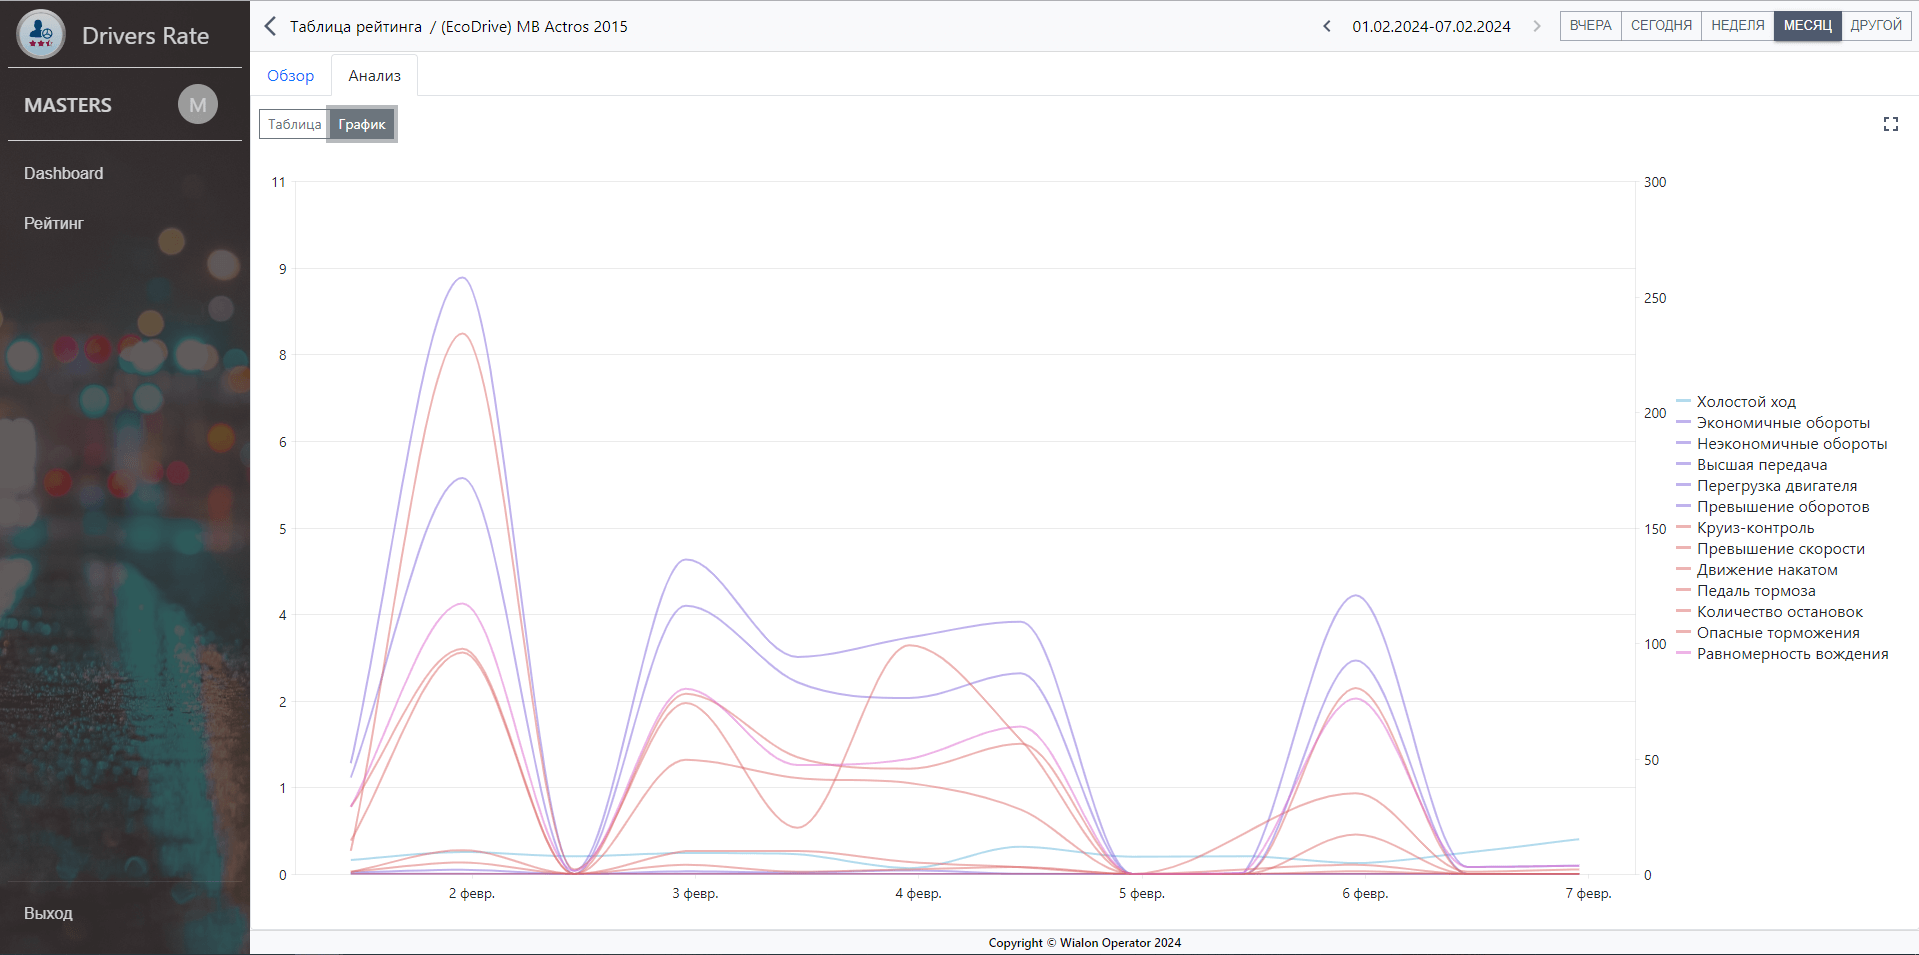Pick a custom period with ДРУГОЙ
The image size is (1919, 955).
(1876, 26)
